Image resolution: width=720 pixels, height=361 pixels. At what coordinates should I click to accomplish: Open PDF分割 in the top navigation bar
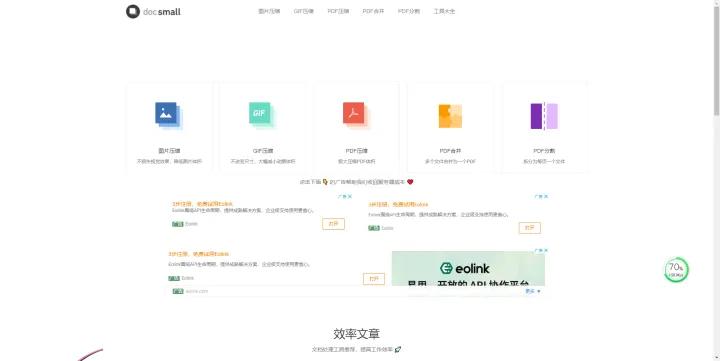pyautogui.click(x=409, y=11)
